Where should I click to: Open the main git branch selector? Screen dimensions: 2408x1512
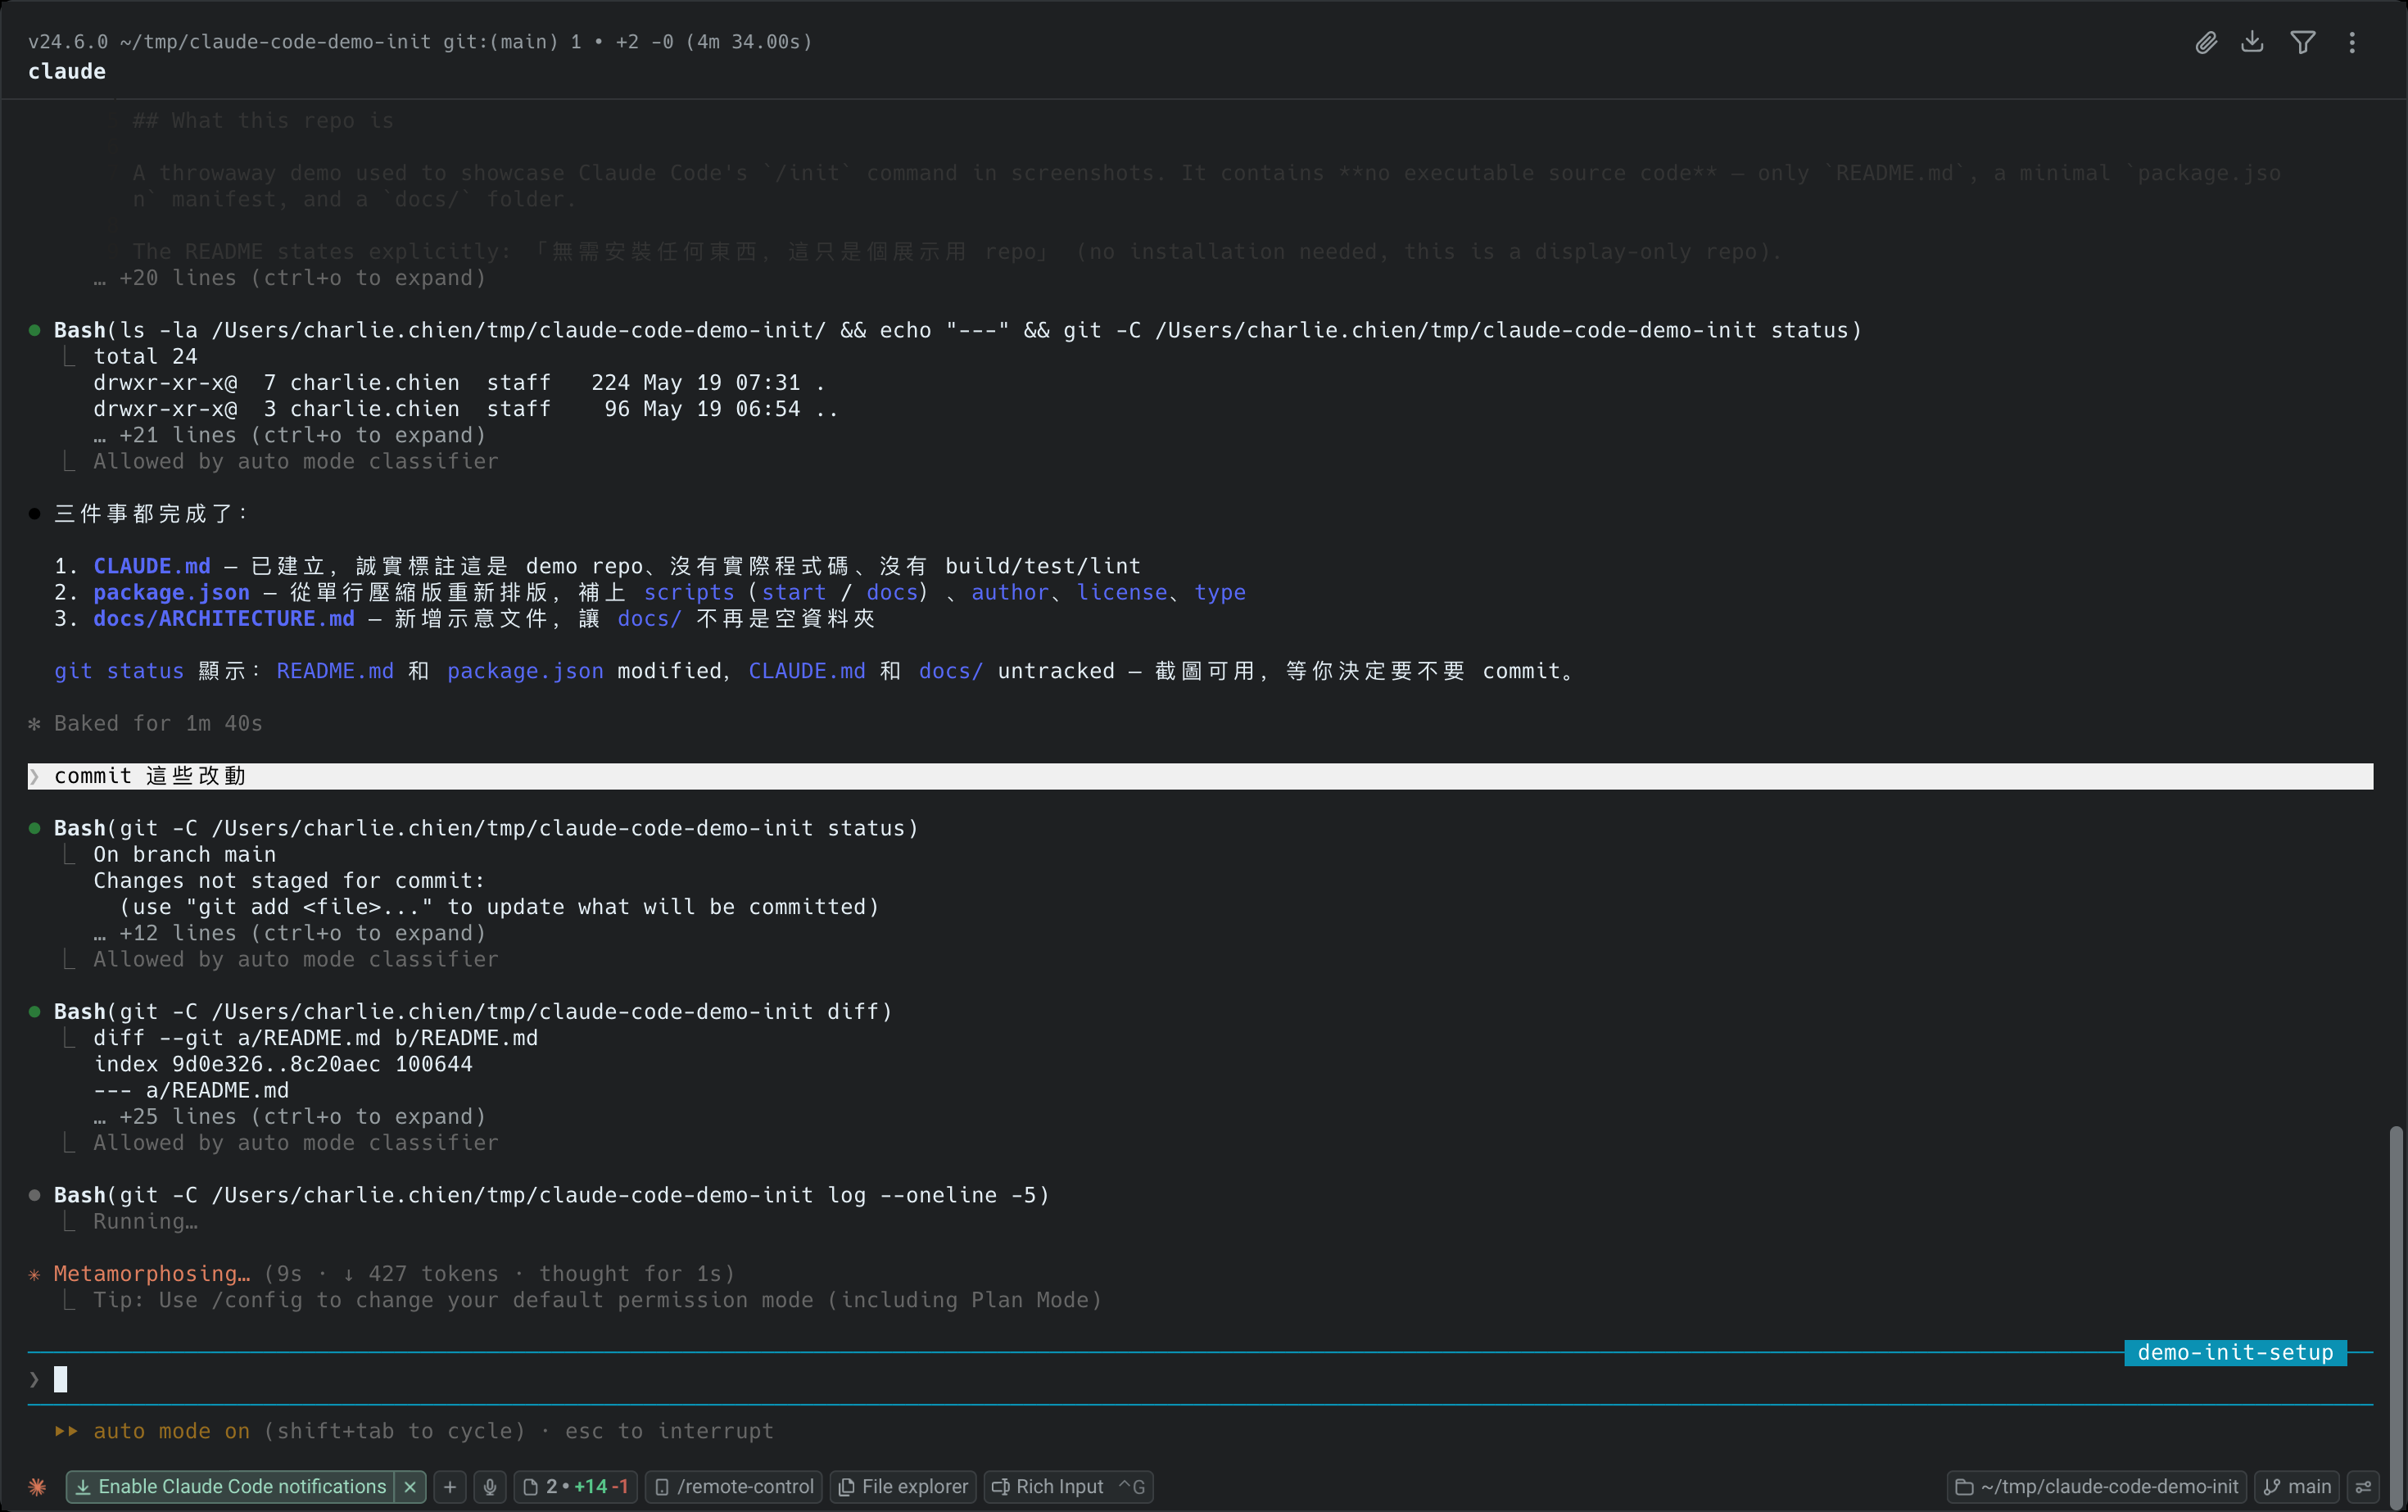2297,1487
